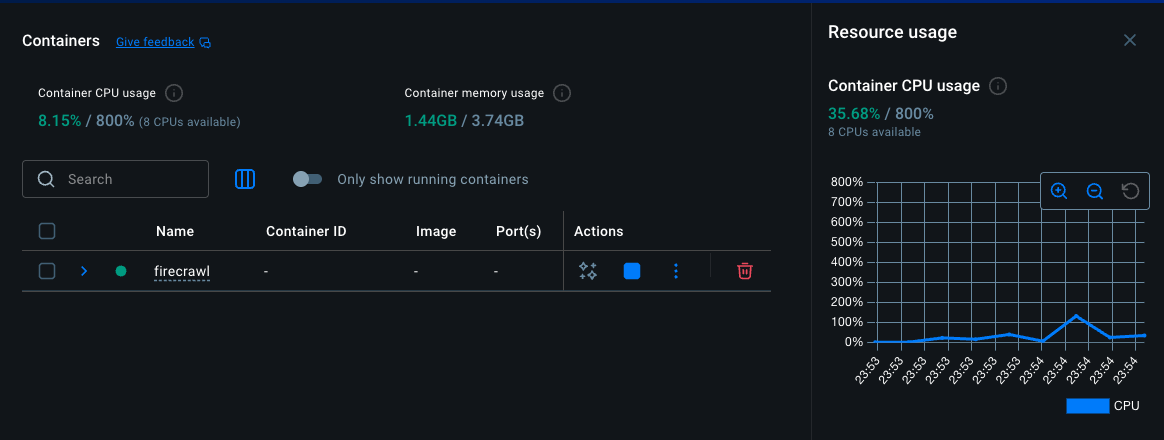
Task: Open the Give feedback link
Action: pos(155,42)
